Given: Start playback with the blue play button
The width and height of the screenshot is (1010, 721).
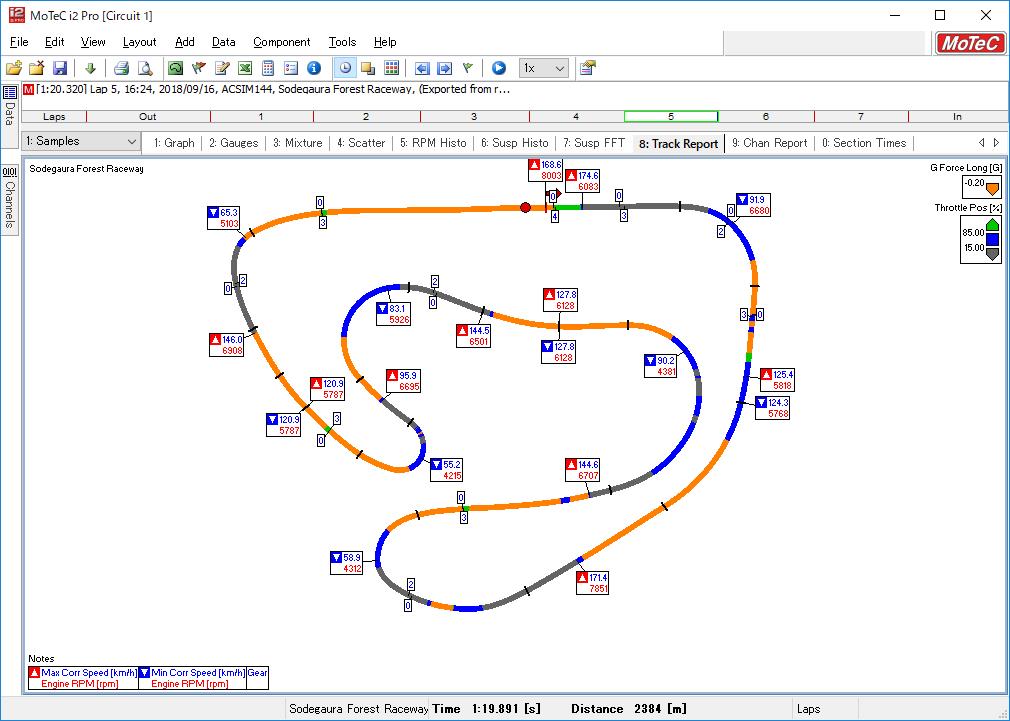Looking at the screenshot, I should click(499, 68).
